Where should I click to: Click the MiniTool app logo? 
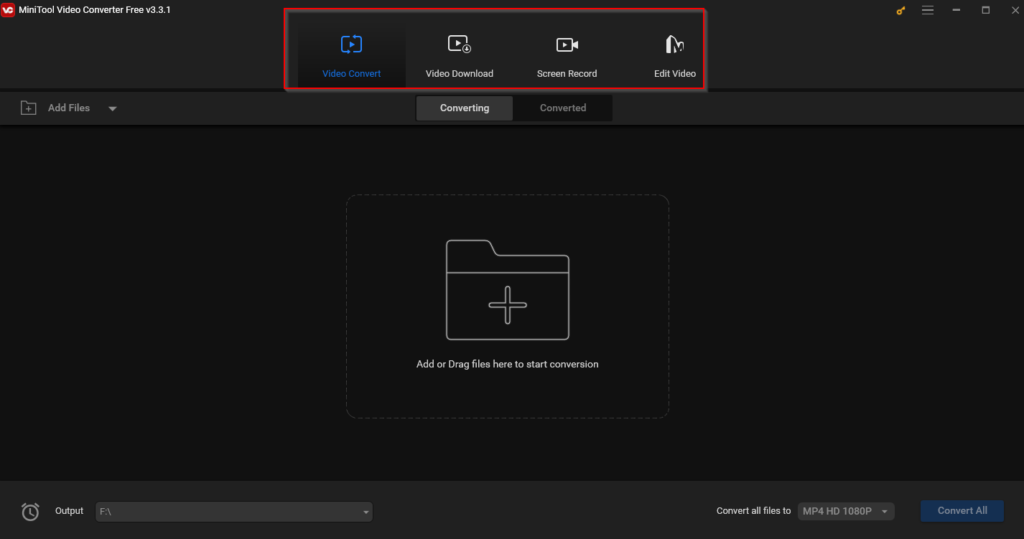[8, 10]
